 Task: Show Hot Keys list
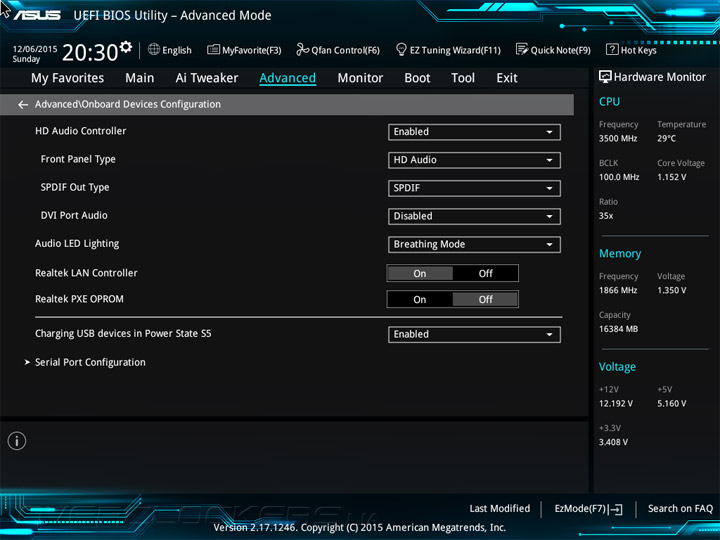[x=631, y=50]
